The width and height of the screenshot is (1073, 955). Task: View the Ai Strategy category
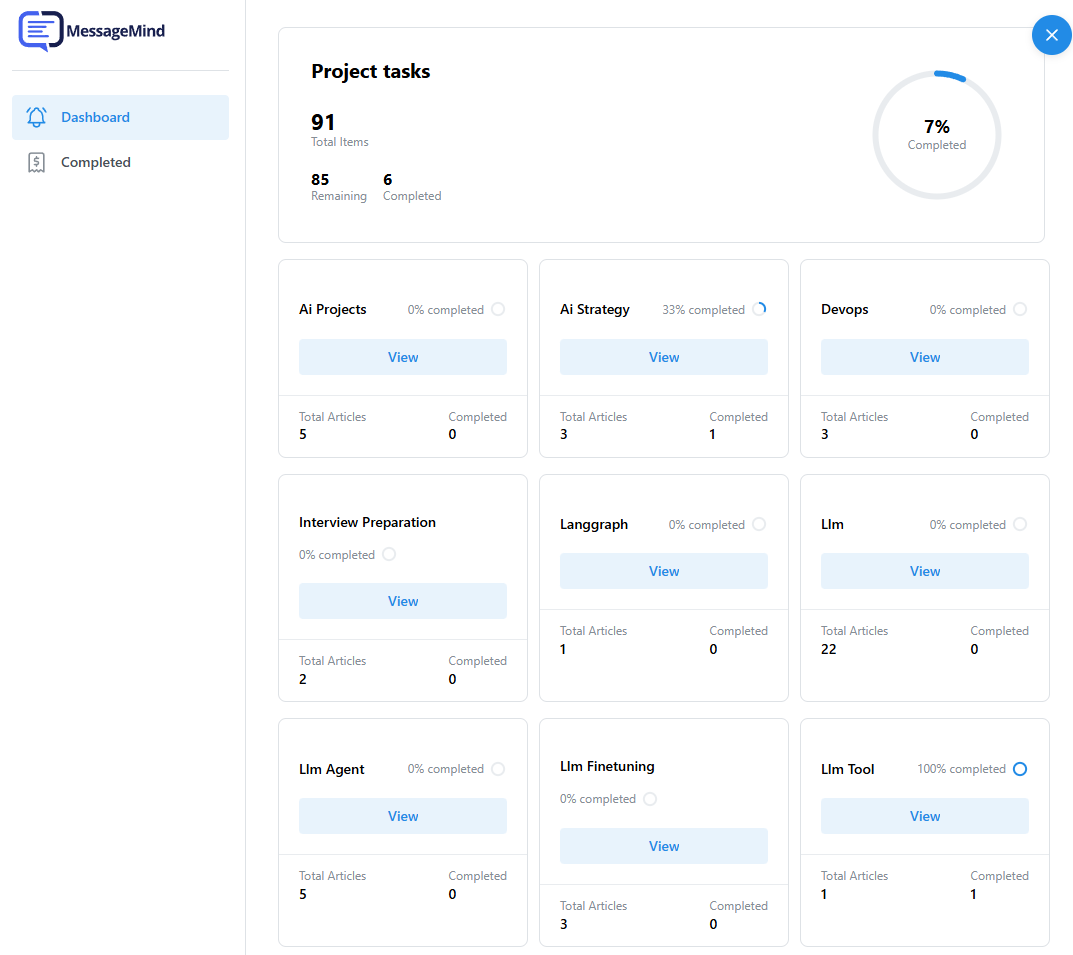(664, 357)
